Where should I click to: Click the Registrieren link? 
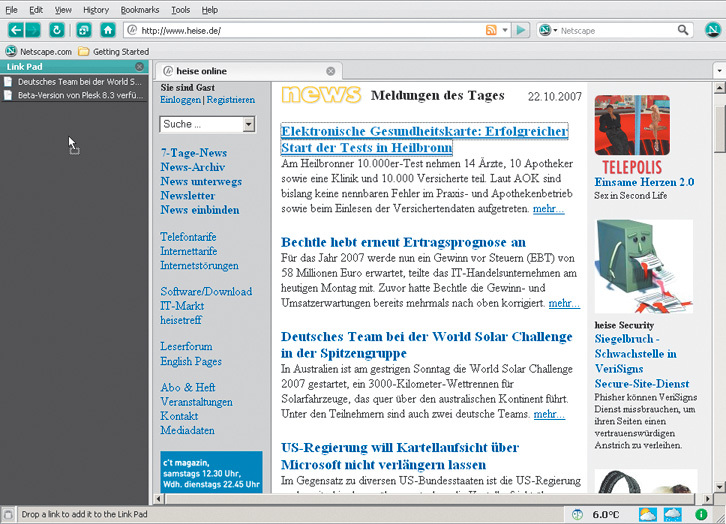click(231, 100)
